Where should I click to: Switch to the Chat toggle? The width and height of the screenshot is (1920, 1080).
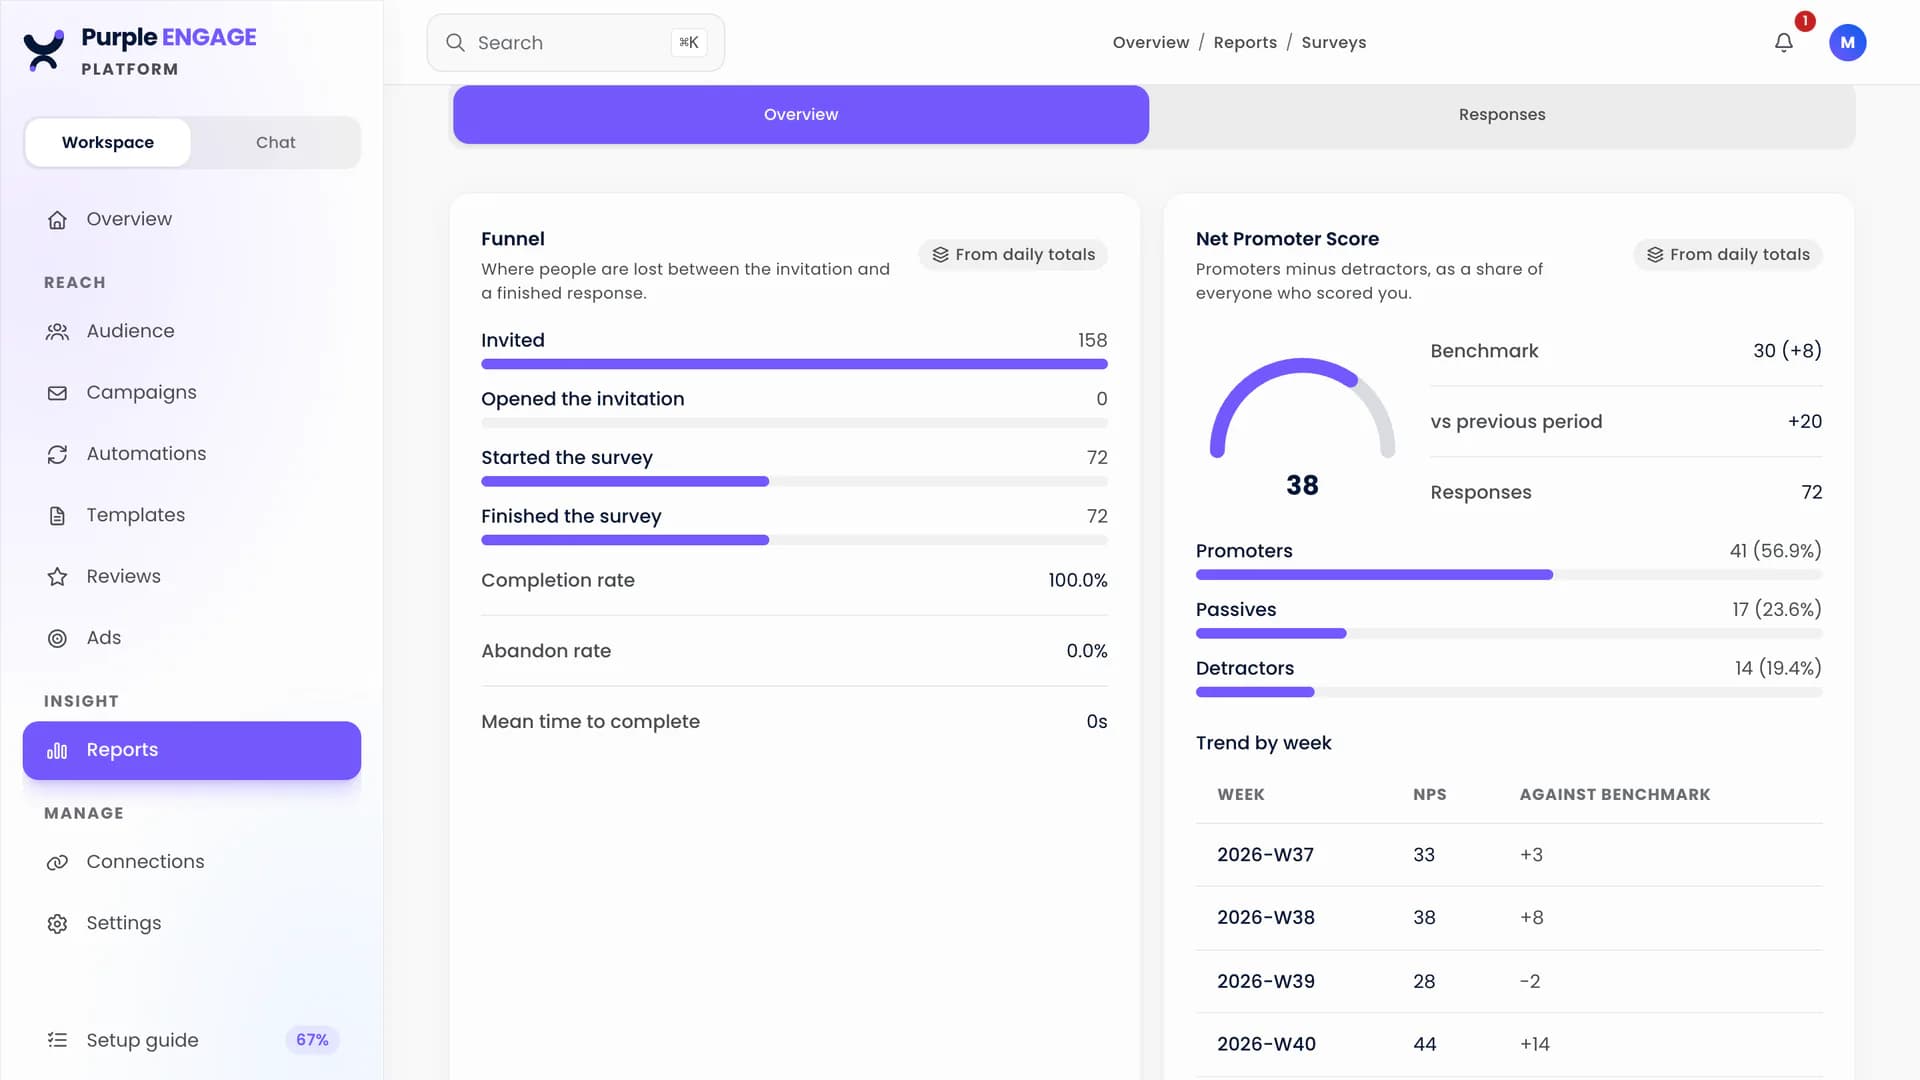[275, 143]
